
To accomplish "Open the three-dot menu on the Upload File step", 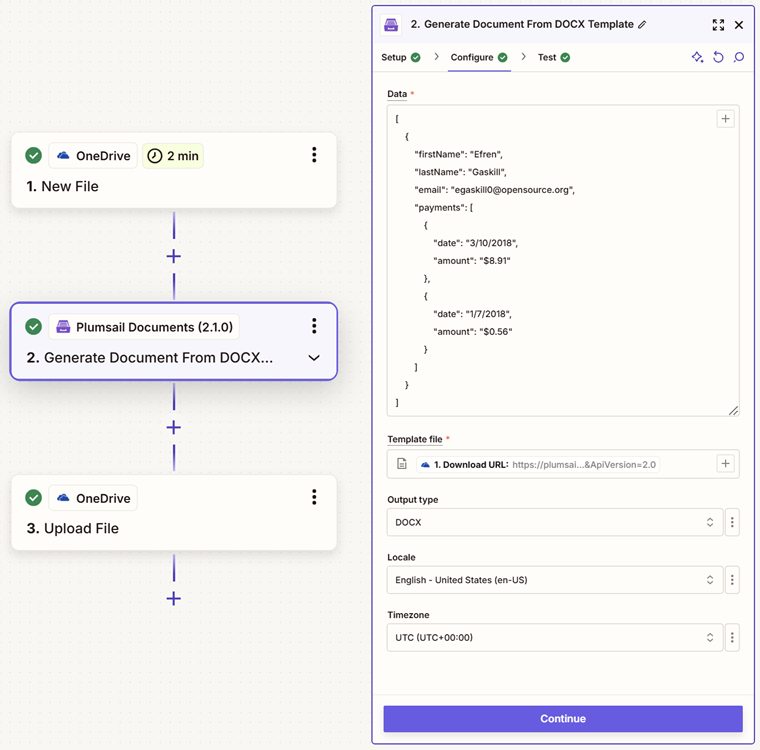I will [x=314, y=497].
